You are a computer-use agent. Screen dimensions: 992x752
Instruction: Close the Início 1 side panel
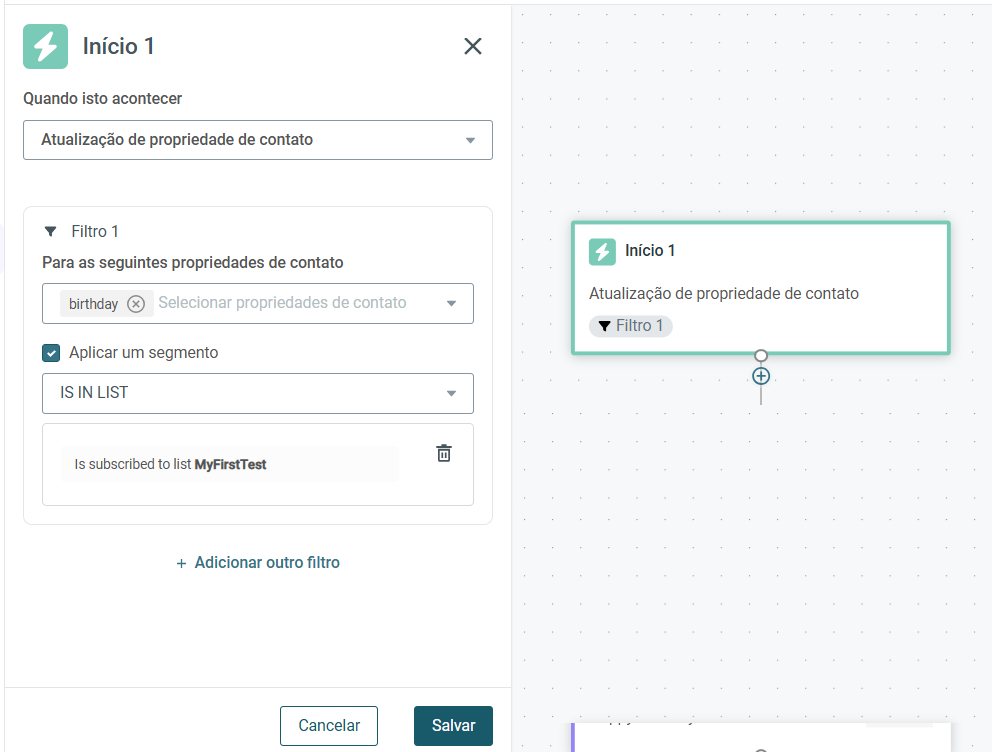473,46
